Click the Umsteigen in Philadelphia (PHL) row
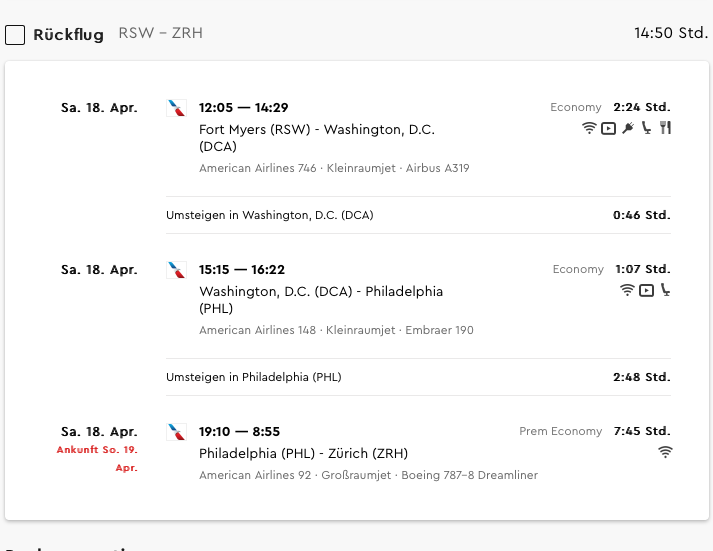Screen dimensions: 713x551 coord(418,377)
